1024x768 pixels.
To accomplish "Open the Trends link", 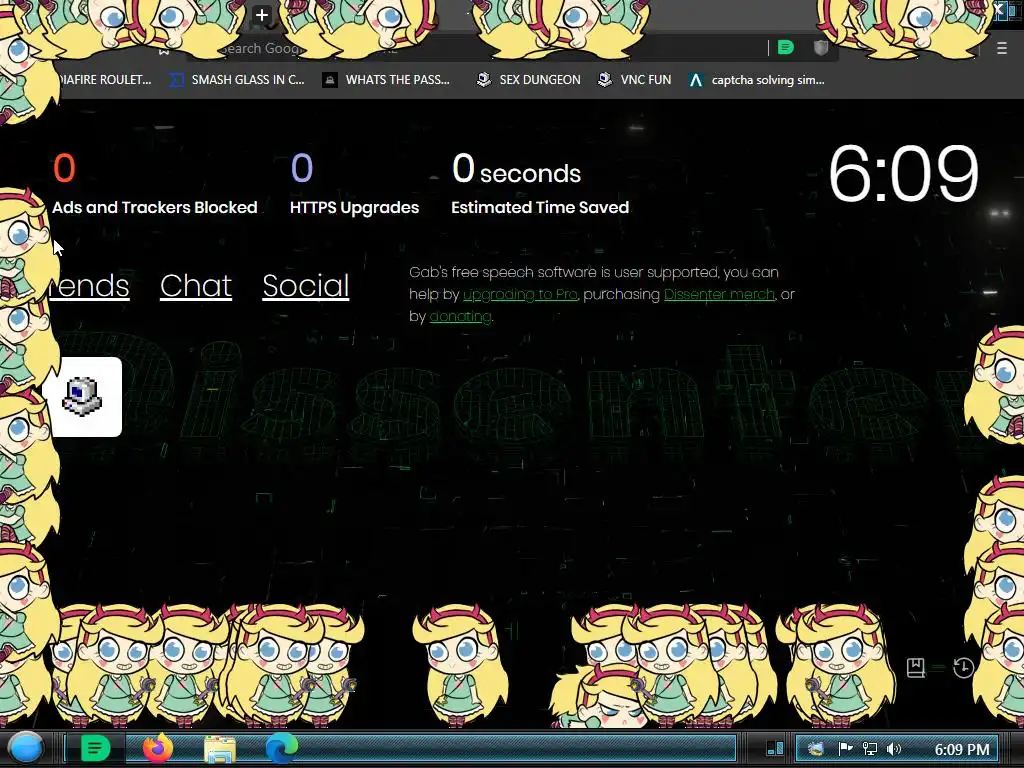I will 89,285.
